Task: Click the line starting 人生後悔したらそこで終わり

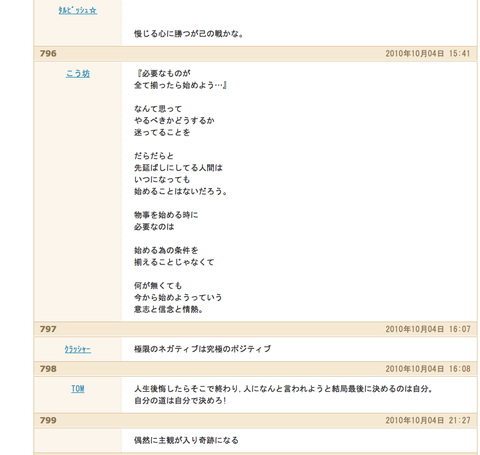Action: pyautogui.click(x=283, y=389)
